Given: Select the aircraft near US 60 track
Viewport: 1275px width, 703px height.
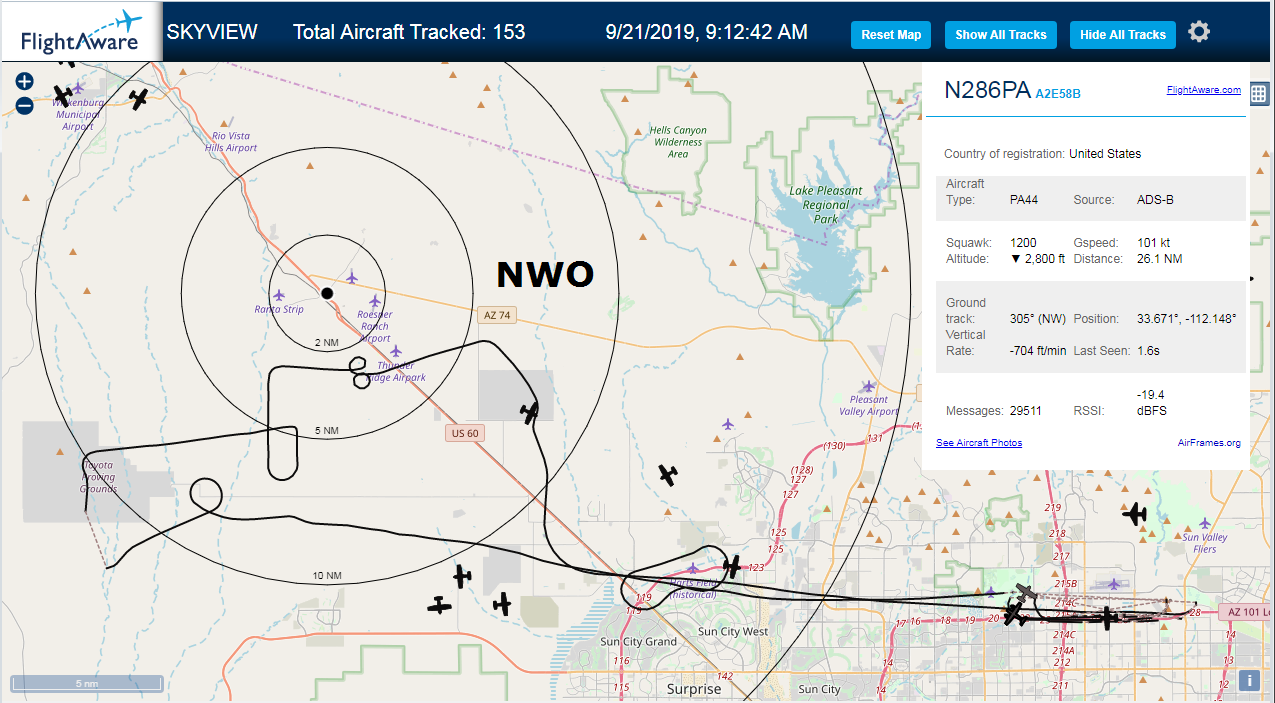Looking at the screenshot, I should point(530,411).
